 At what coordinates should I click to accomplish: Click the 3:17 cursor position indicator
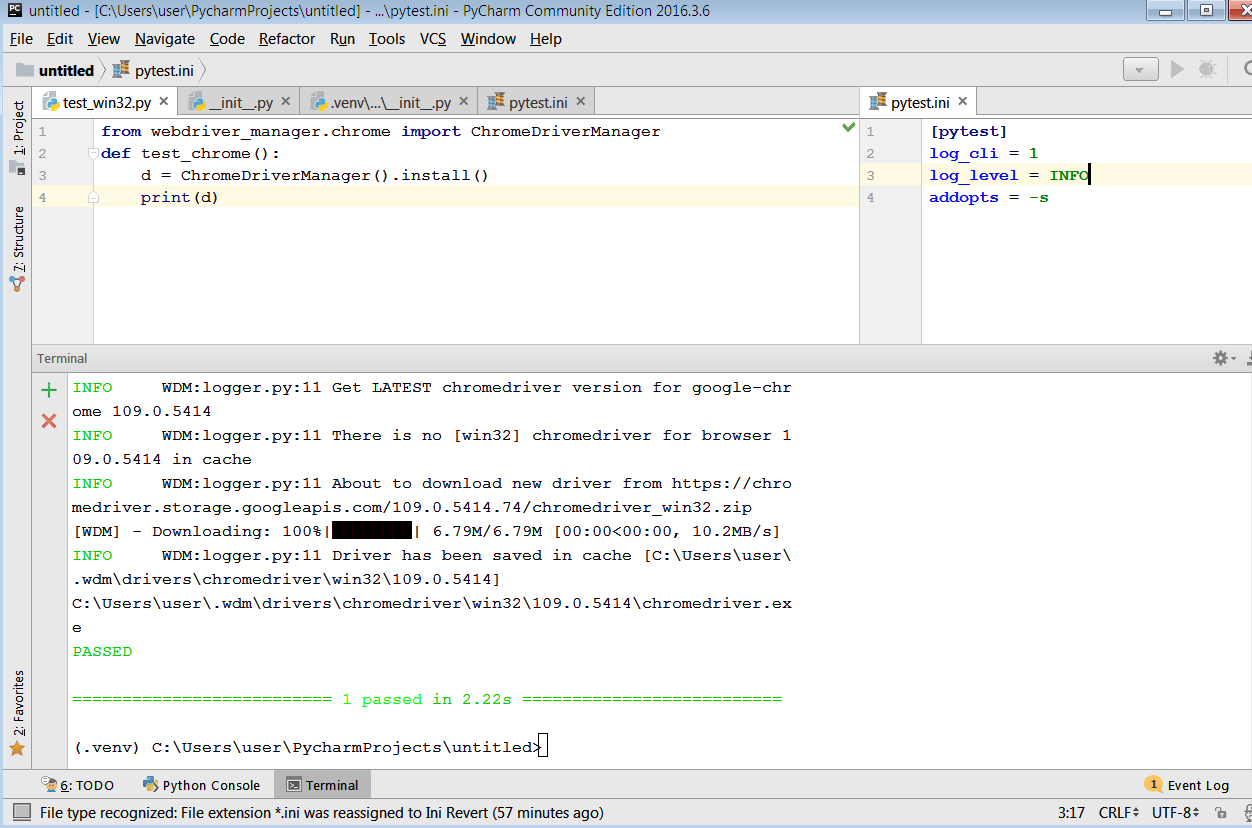click(x=1071, y=813)
